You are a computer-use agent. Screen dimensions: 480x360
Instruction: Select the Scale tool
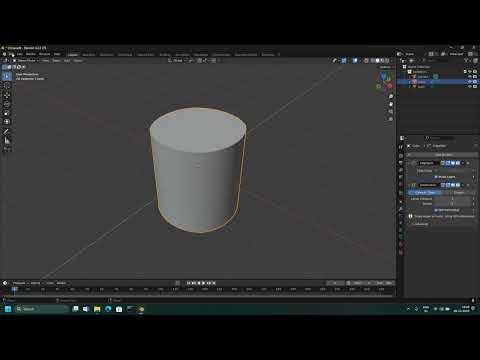[7, 113]
